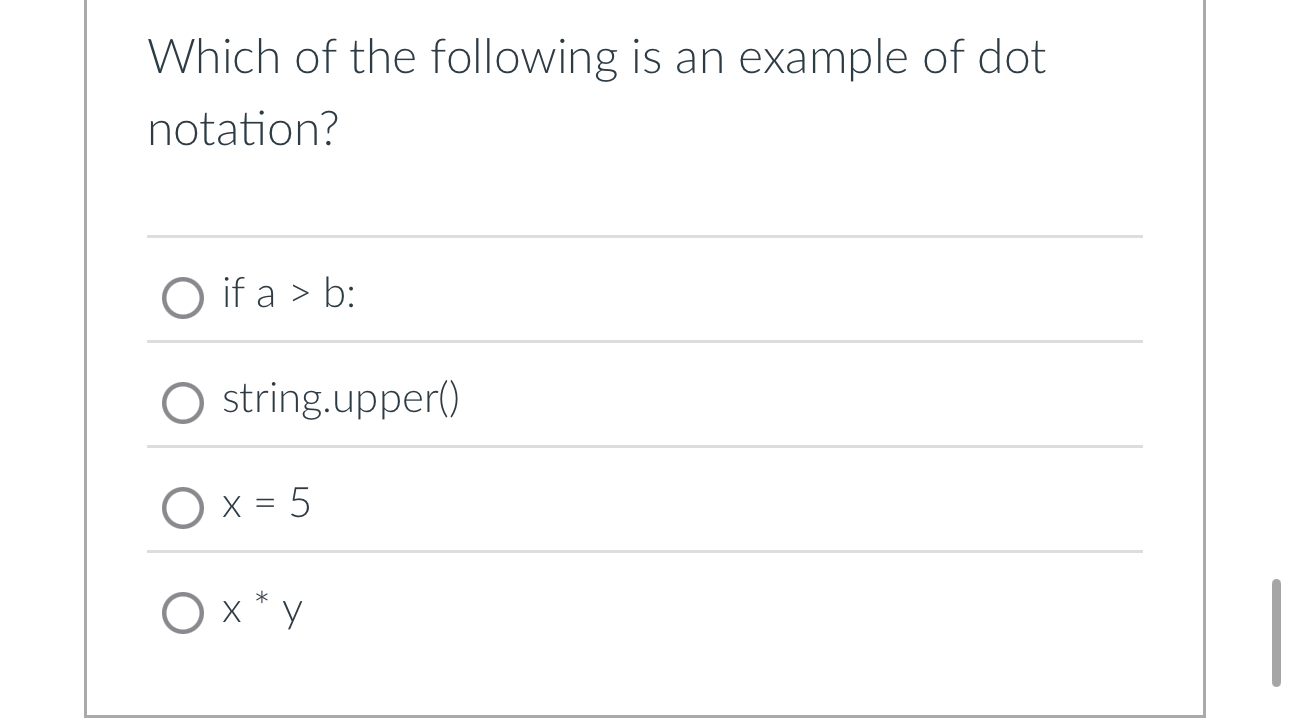The image size is (1290, 720).
Task: Click the answer text "string.upper()"
Action: click(x=340, y=401)
